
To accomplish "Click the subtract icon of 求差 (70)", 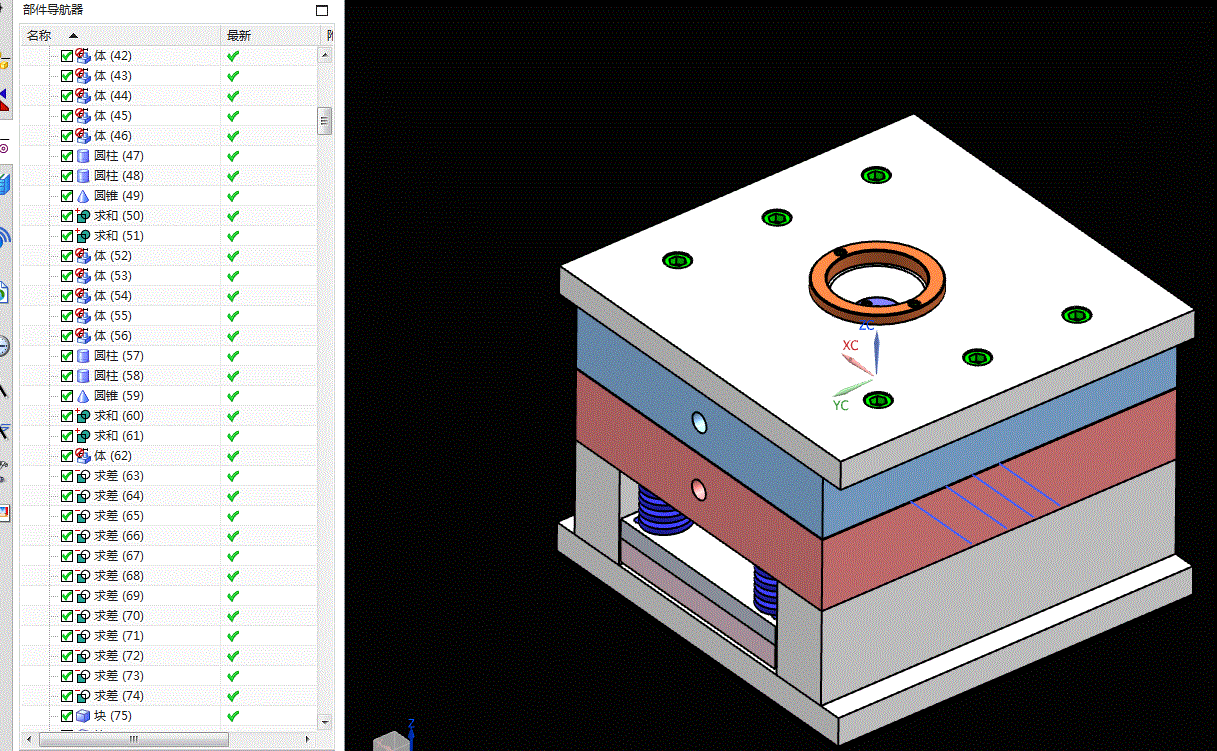I will coord(83,616).
